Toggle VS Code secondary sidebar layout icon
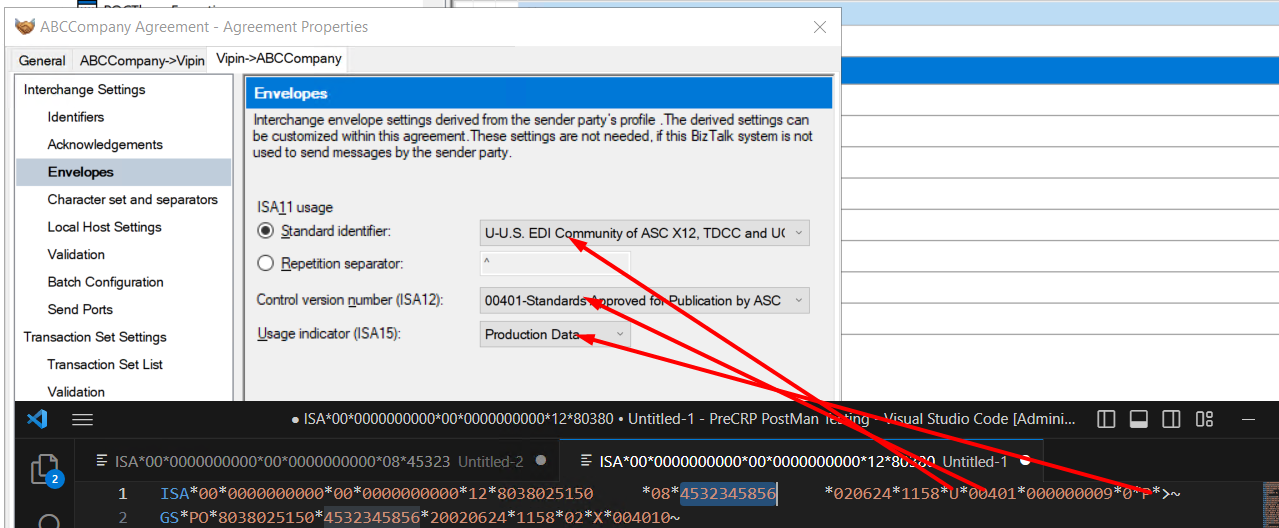 click(1171, 419)
